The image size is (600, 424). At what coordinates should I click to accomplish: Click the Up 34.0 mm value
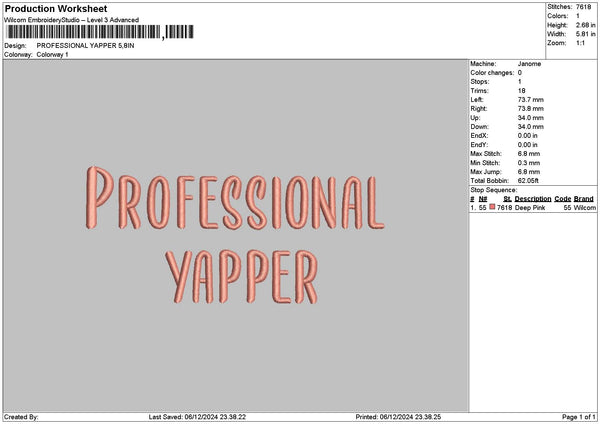(530, 118)
